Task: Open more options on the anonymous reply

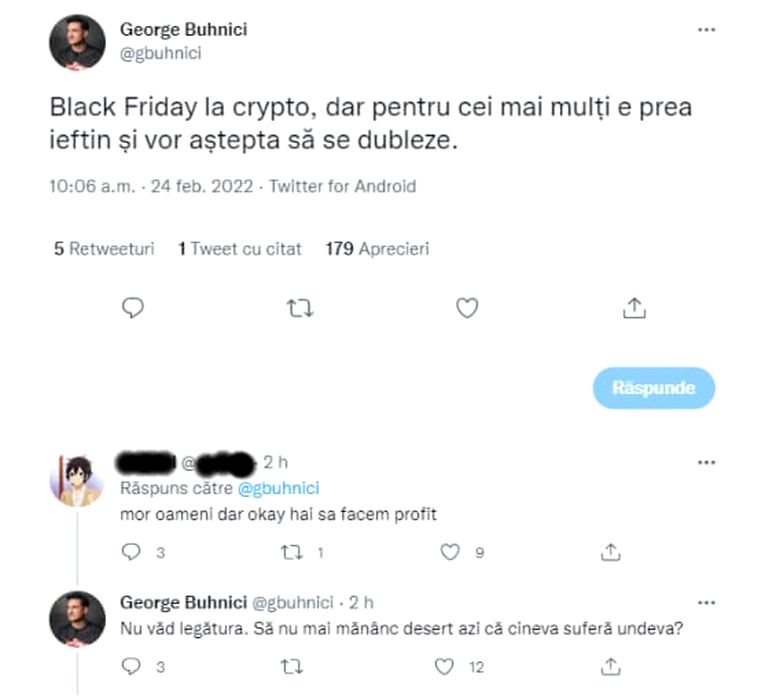Action: [706, 462]
